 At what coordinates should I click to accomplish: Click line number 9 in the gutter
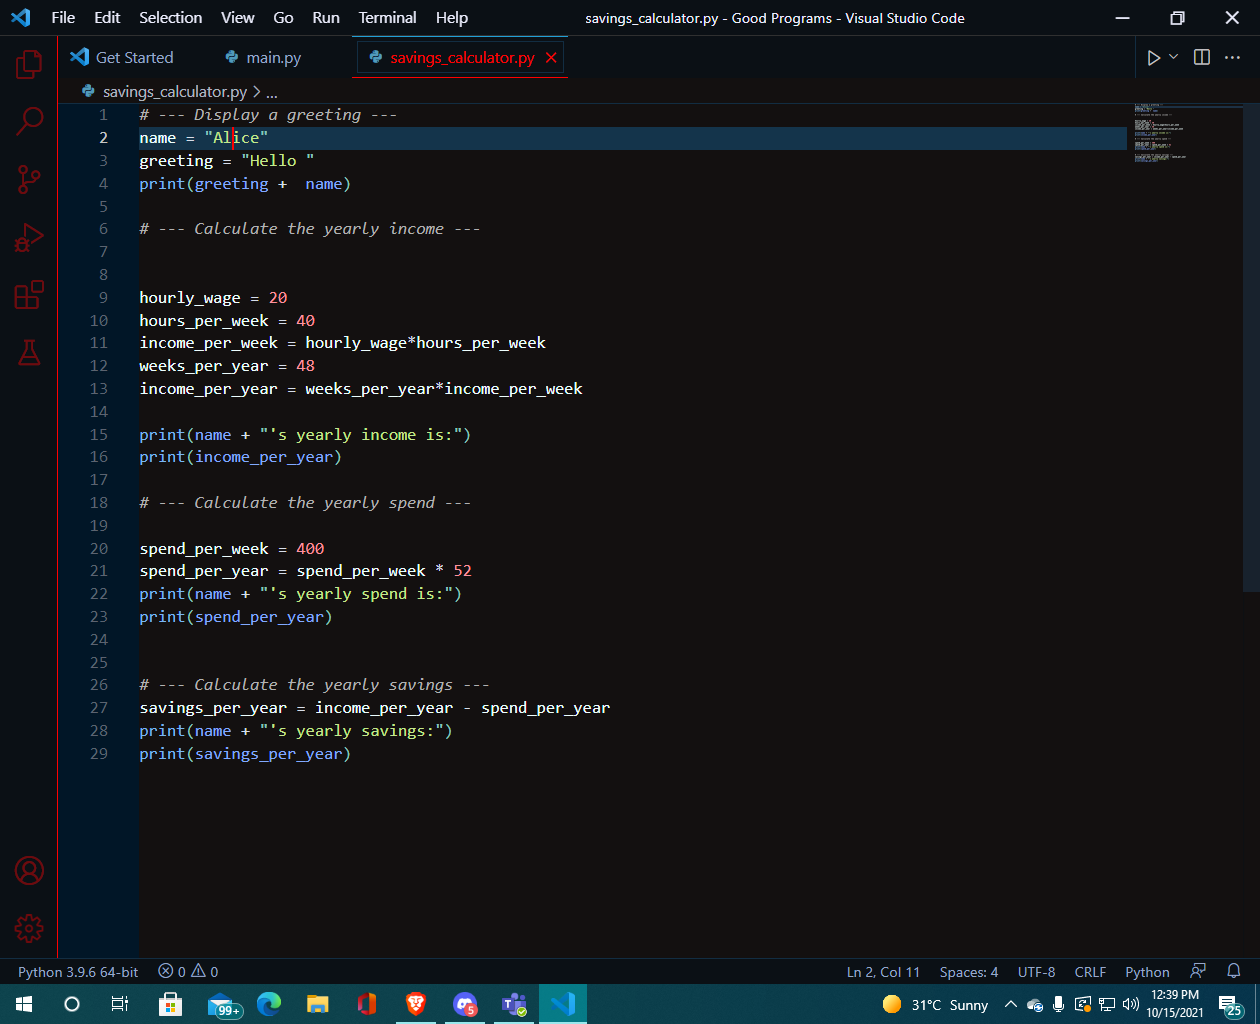click(x=103, y=298)
